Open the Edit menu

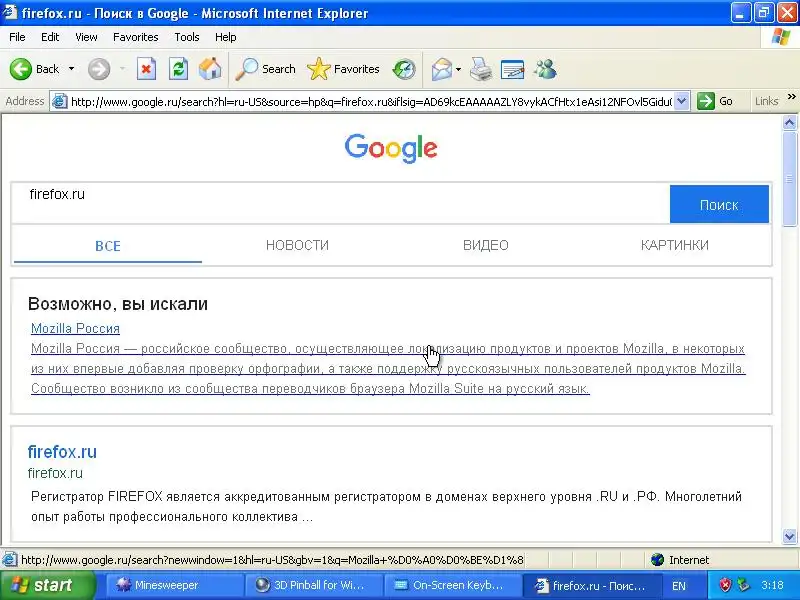tap(50, 37)
